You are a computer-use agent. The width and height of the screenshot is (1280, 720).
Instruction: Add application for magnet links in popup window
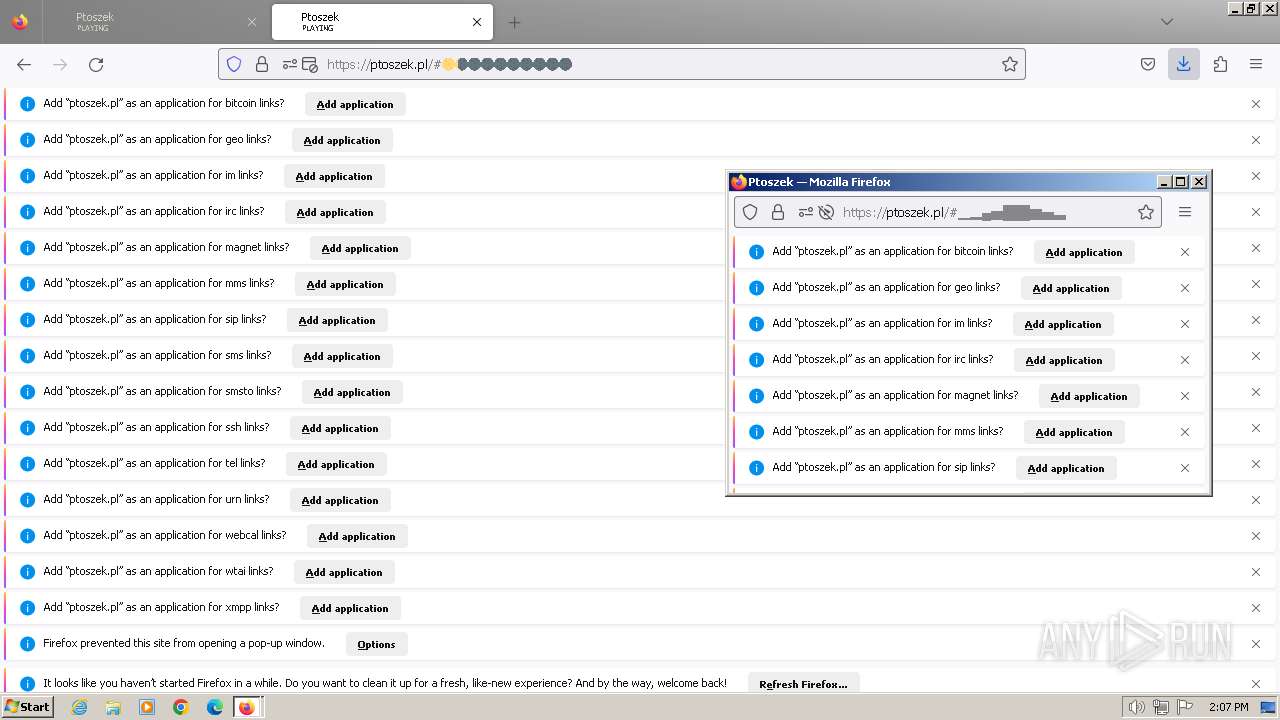[x=1089, y=396]
